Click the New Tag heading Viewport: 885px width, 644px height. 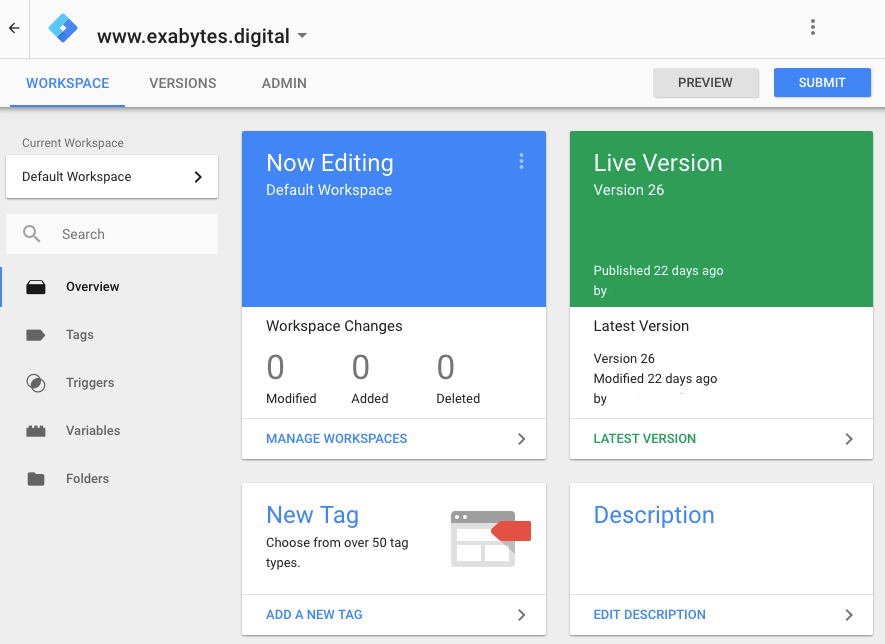point(313,515)
